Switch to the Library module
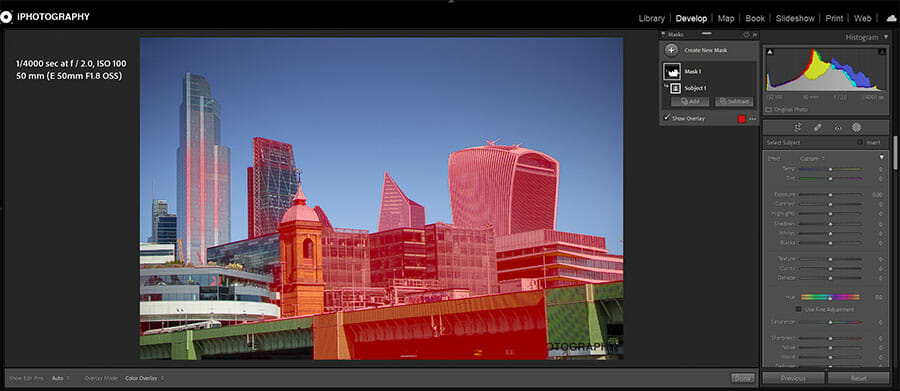Viewport: 900px width, 391px height. (x=651, y=18)
